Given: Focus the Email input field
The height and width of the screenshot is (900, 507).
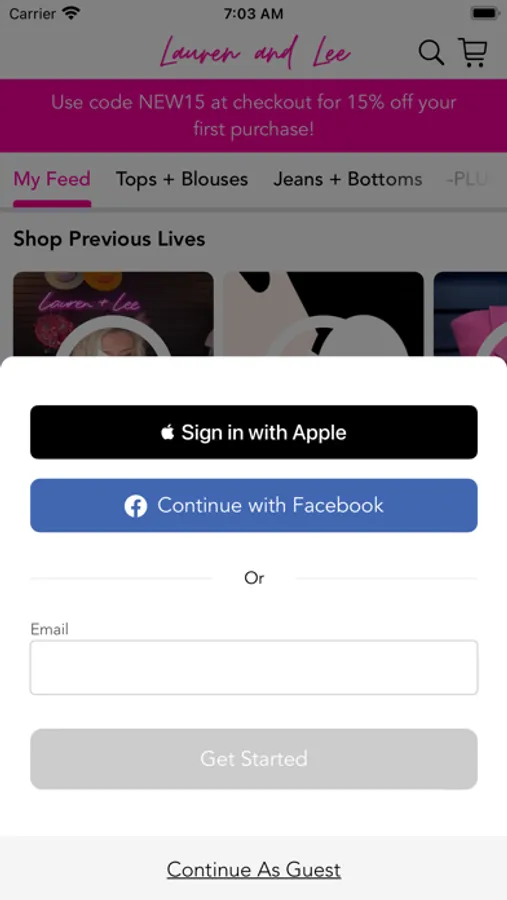Looking at the screenshot, I should point(254,668).
